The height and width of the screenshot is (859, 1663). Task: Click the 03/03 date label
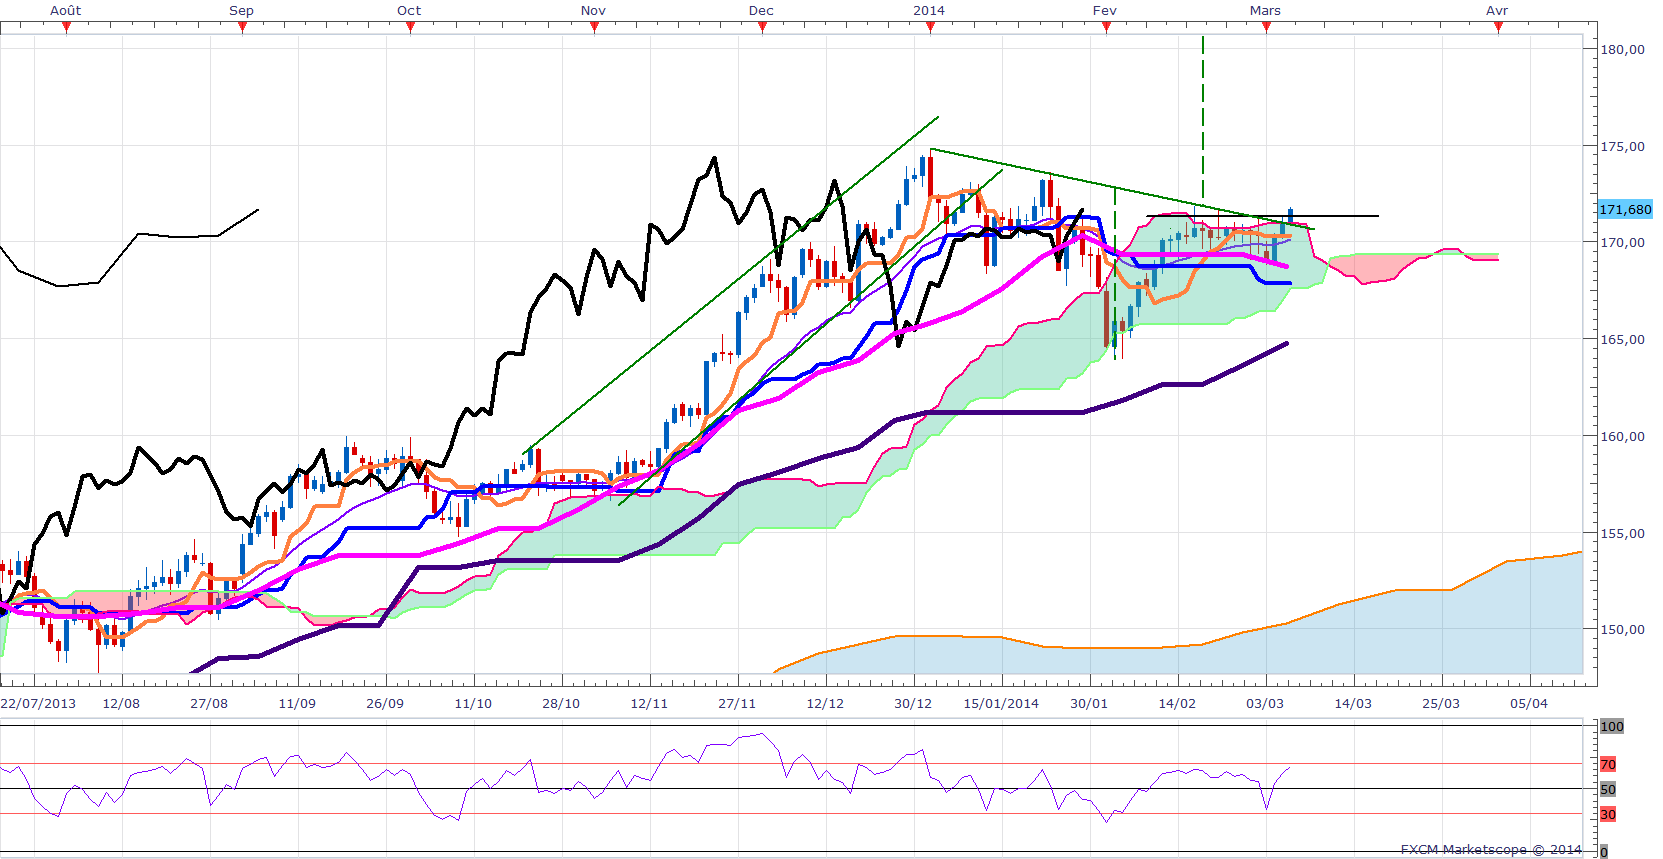pyautogui.click(x=1265, y=703)
